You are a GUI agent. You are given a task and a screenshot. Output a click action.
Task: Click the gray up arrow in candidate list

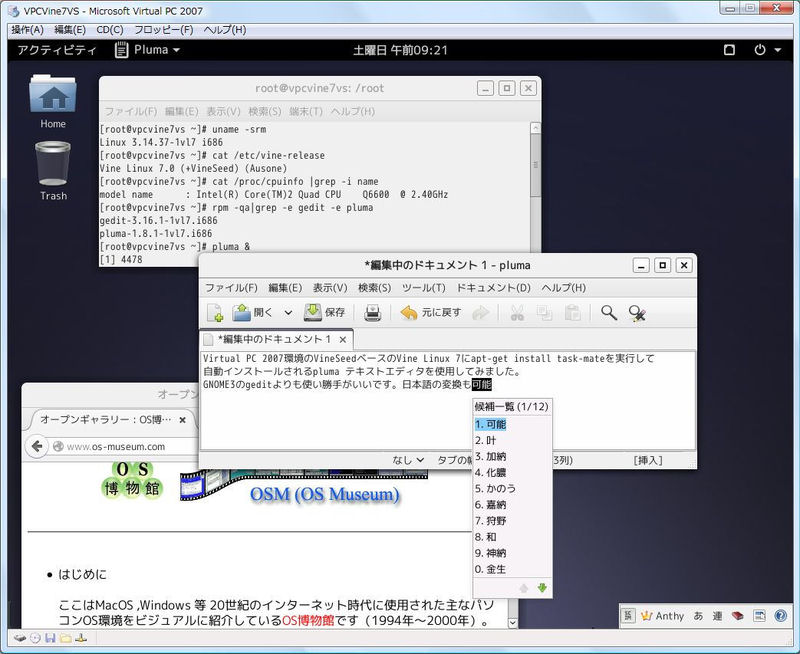(x=523, y=588)
